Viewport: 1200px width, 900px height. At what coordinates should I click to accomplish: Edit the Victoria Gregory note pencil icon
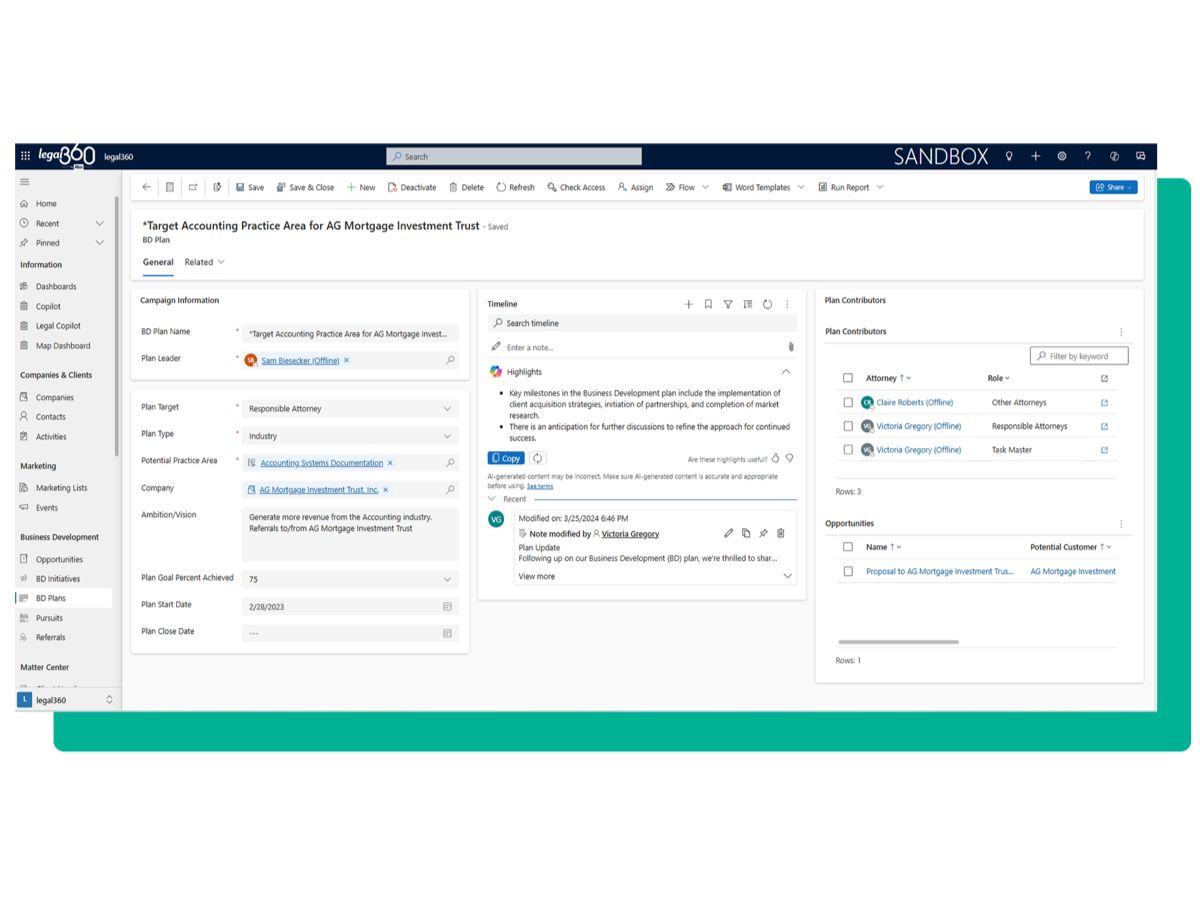[x=729, y=534]
